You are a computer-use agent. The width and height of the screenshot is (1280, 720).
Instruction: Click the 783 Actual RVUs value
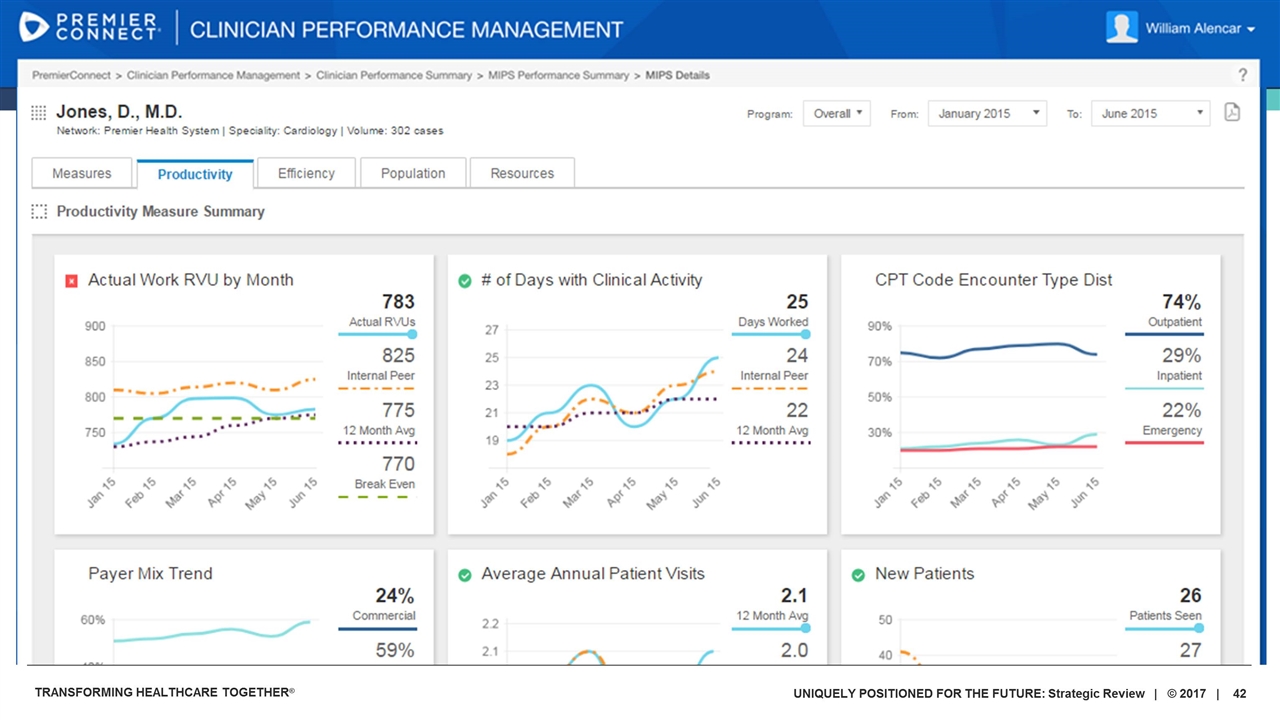pyautogui.click(x=398, y=302)
